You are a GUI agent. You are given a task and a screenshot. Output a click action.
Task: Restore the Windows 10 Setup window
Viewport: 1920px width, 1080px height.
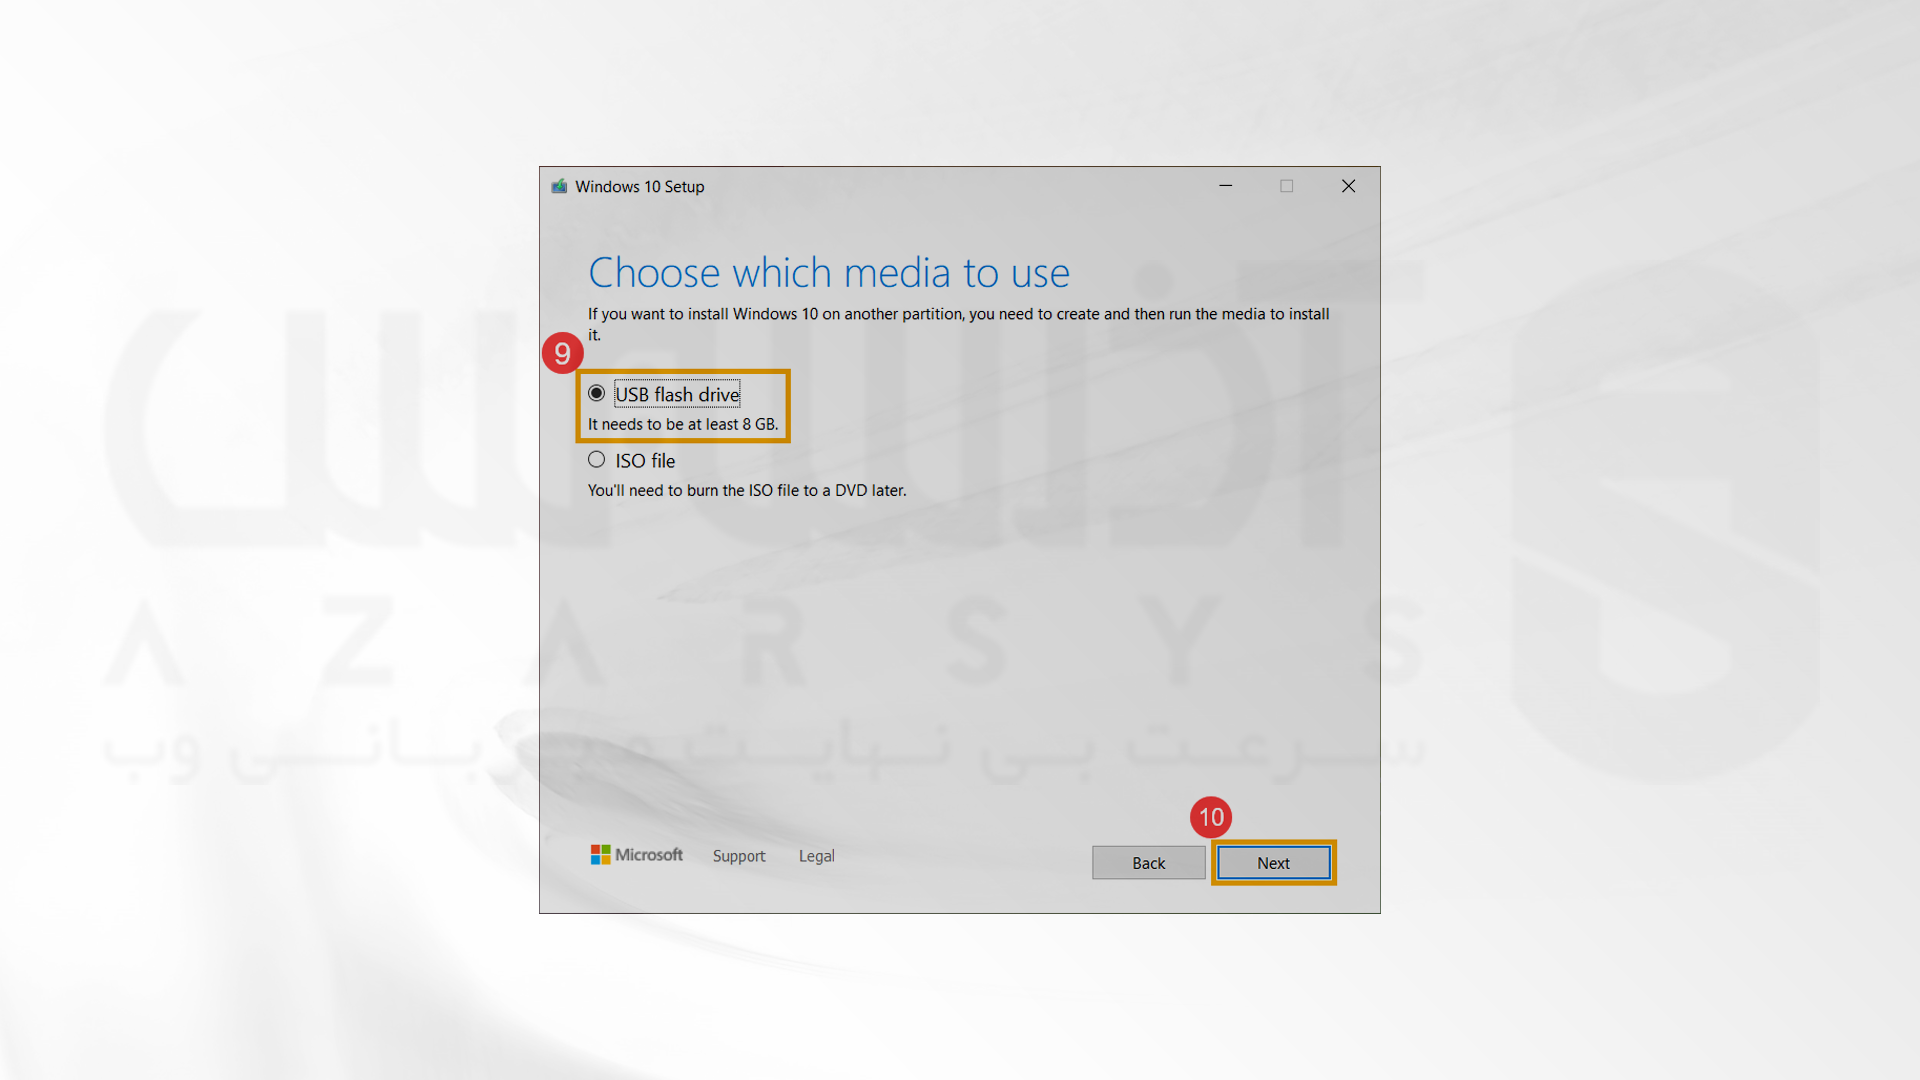[1288, 185]
